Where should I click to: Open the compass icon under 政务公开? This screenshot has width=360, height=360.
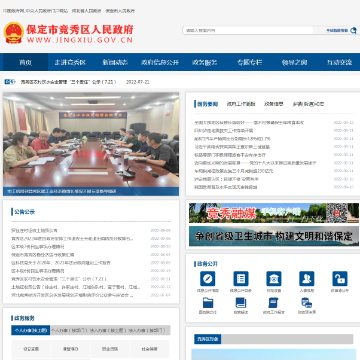pos(207,279)
